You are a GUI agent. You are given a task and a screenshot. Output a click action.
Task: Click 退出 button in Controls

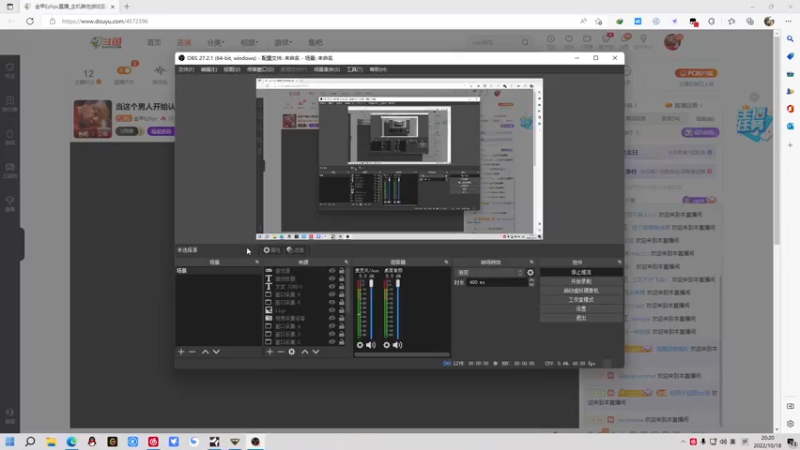[581, 318]
